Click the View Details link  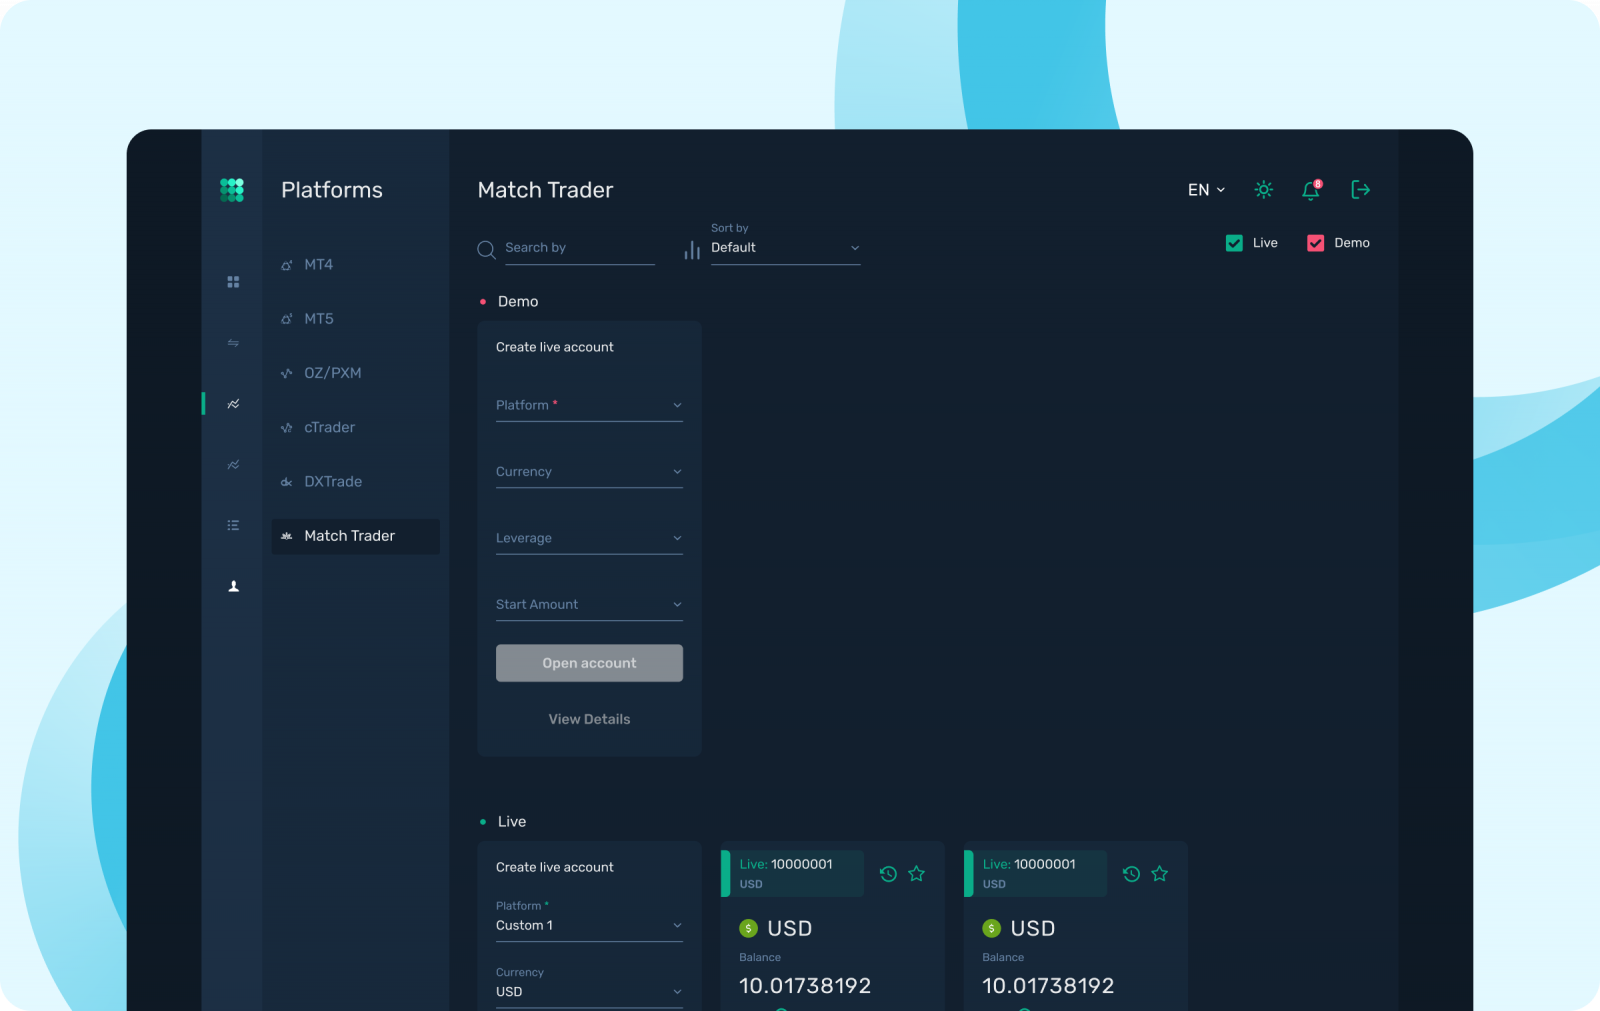[x=589, y=719]
